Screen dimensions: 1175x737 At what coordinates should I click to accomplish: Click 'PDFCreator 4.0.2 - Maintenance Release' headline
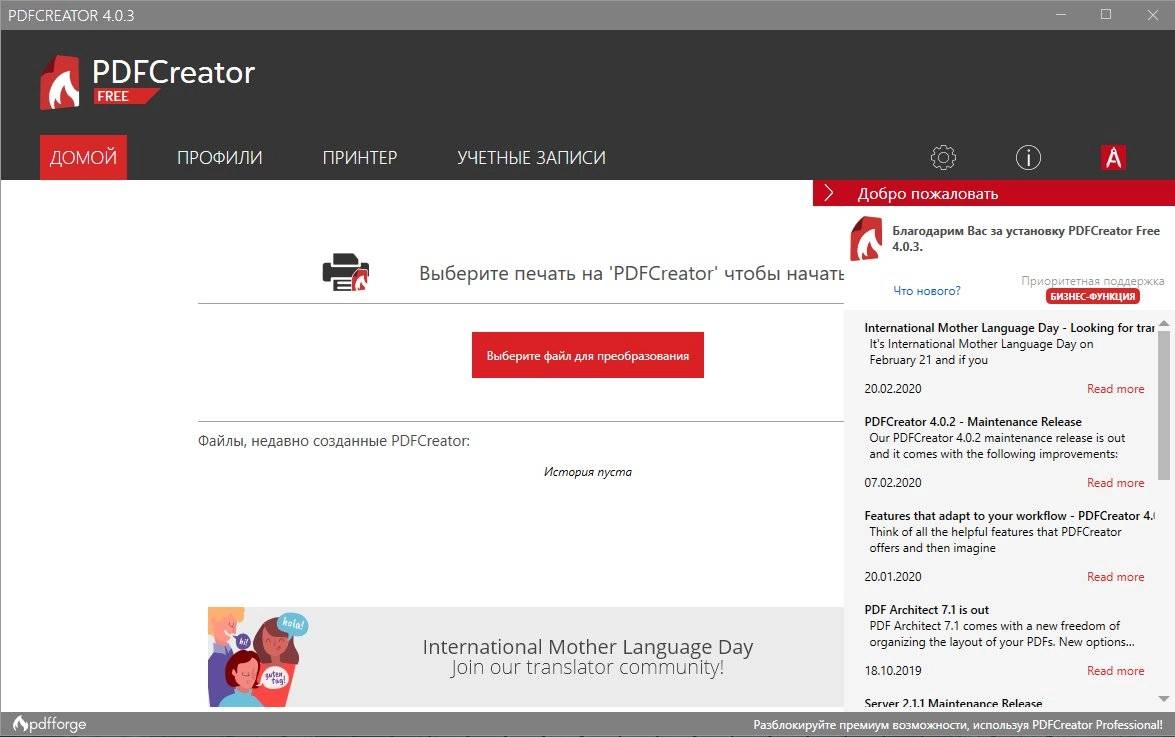tap(973, 422)
